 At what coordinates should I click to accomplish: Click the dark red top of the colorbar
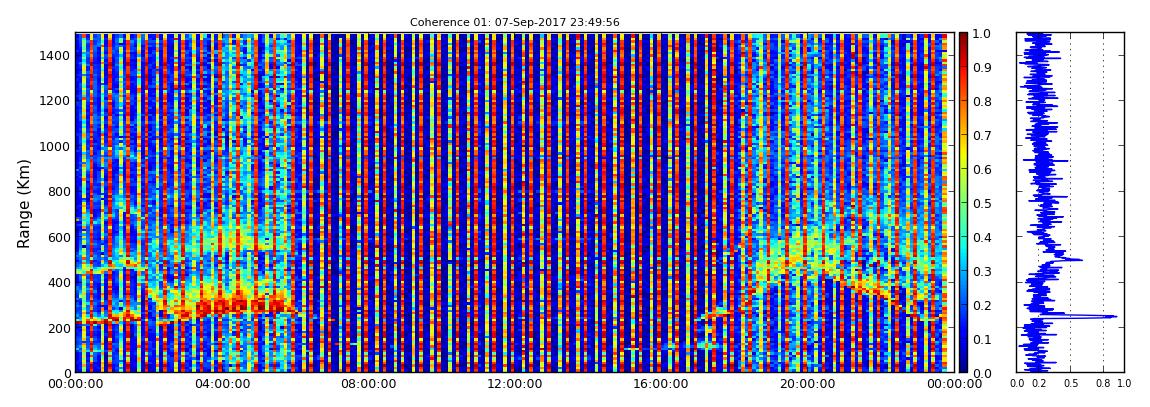click(x=963, y=37)
